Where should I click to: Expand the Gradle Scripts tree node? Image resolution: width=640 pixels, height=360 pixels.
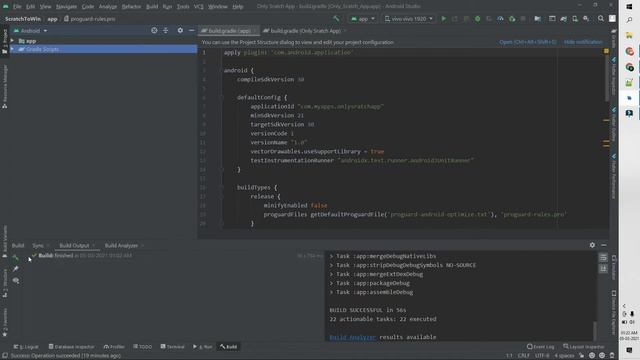[12, 49]
